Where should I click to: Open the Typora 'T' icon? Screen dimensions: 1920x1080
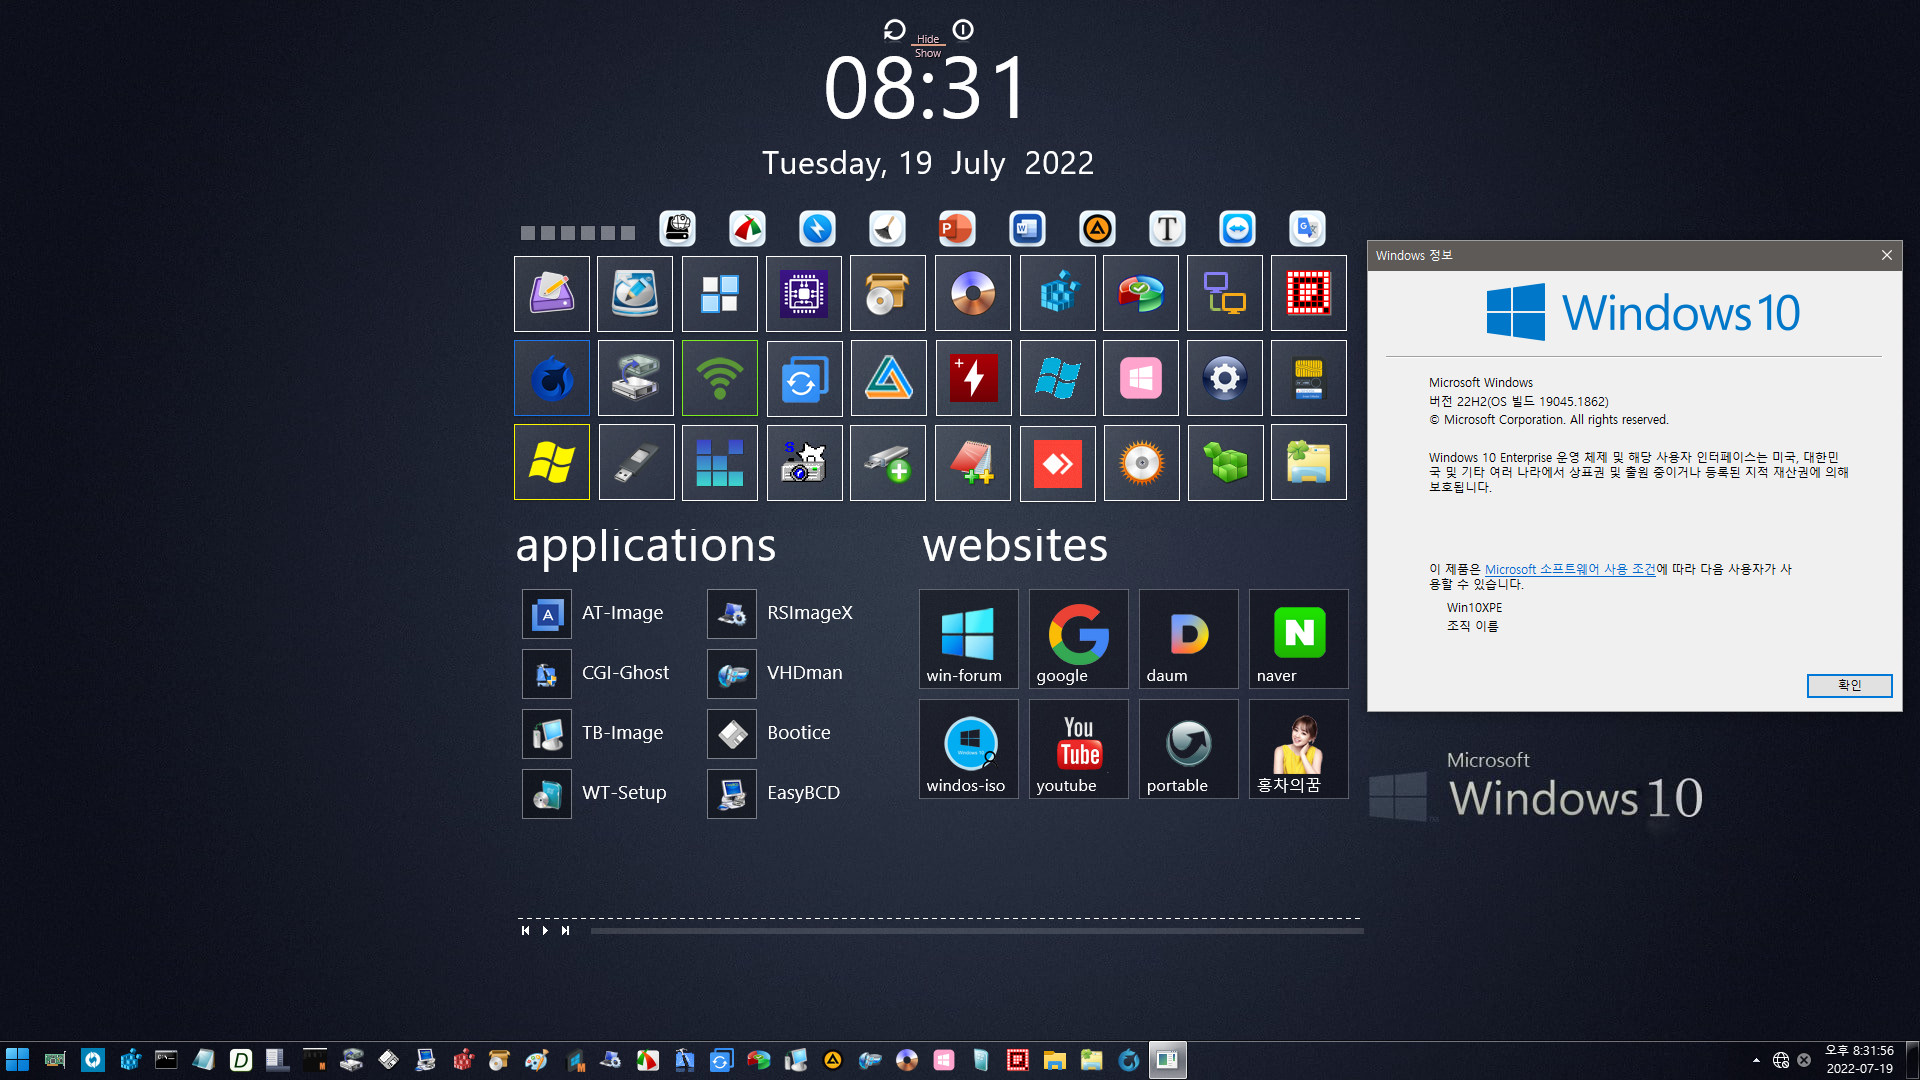coord(1167,229)
